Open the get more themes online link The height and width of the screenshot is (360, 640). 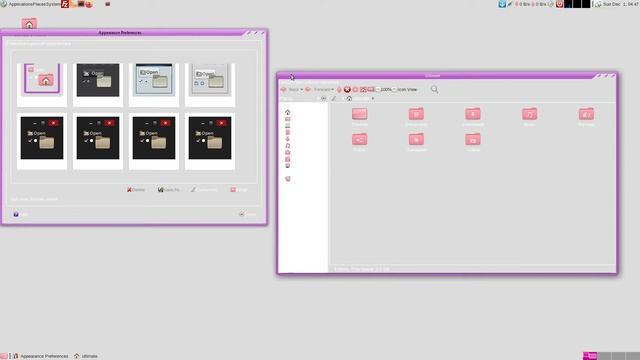point(34,199)
